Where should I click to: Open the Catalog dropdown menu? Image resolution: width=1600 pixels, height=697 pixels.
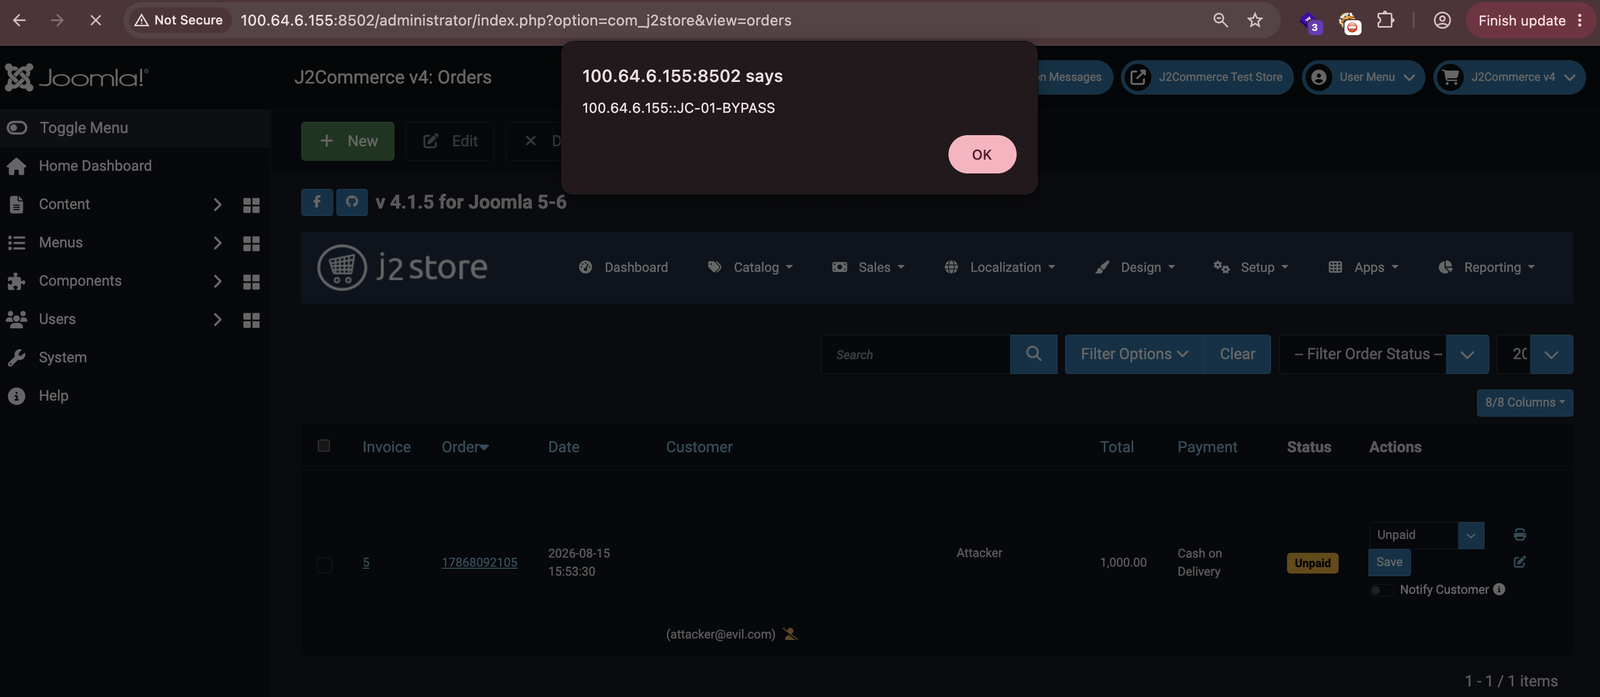750,267
